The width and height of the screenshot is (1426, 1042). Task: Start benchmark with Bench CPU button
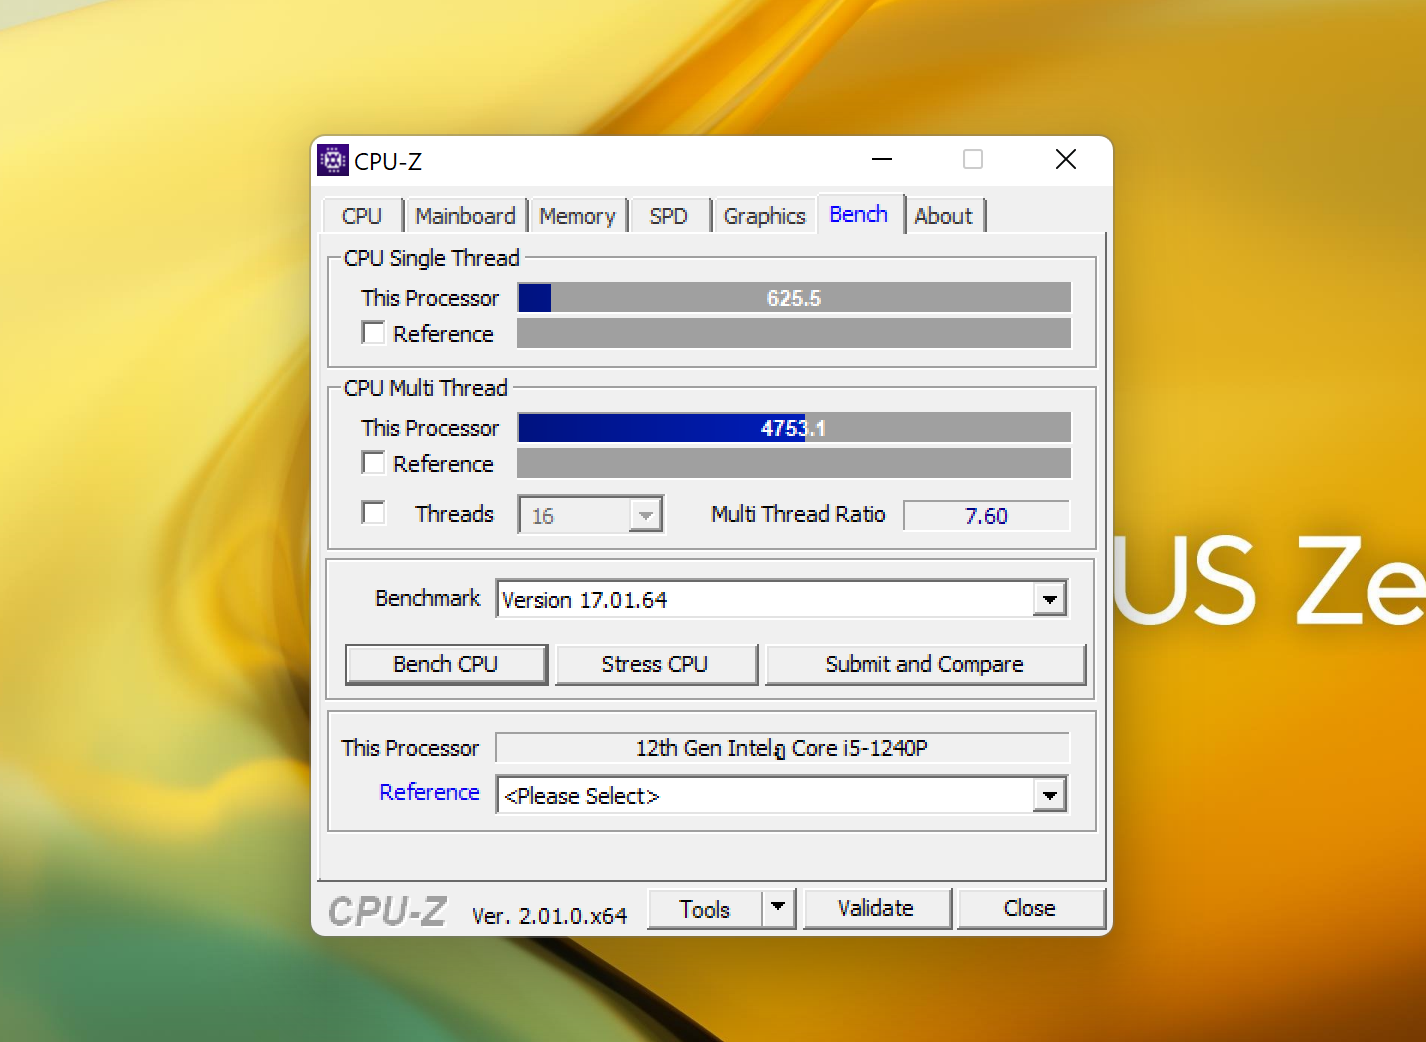coord(446,664)
